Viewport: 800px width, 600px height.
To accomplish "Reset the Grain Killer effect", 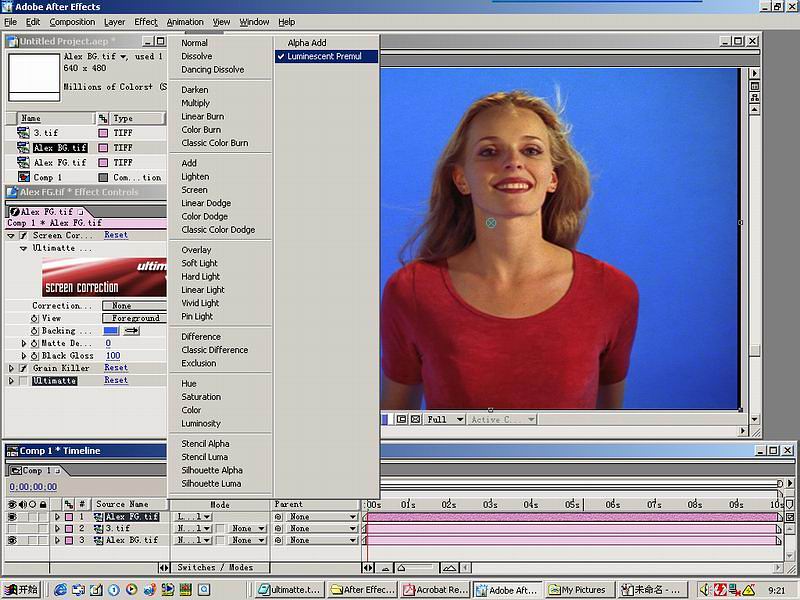I will point(116,368).
